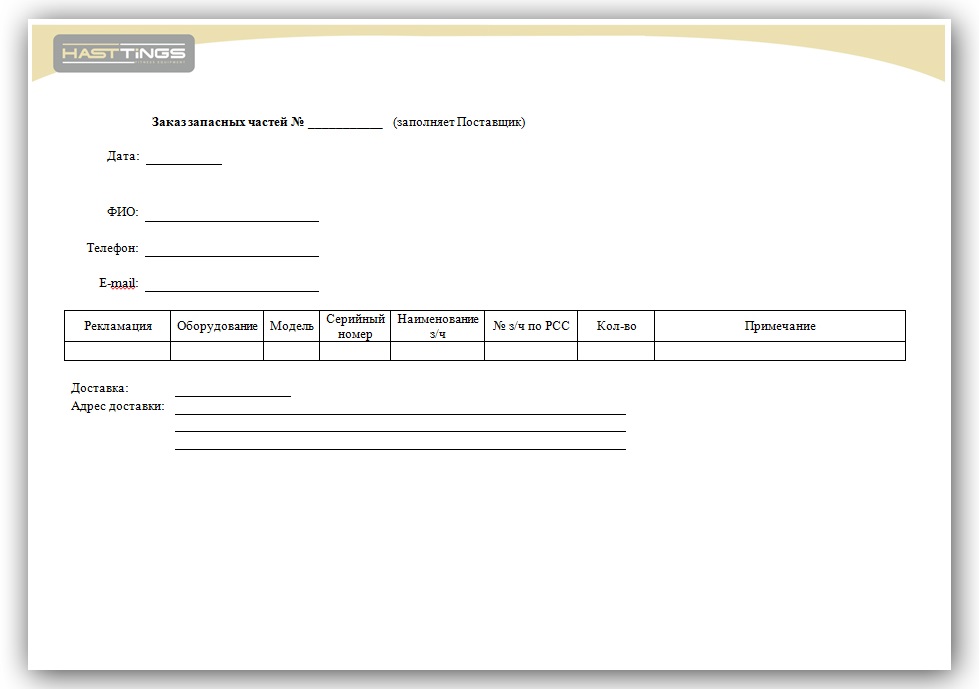Click the order number blank after №
The image size is (979, 689).
[345, 123]
